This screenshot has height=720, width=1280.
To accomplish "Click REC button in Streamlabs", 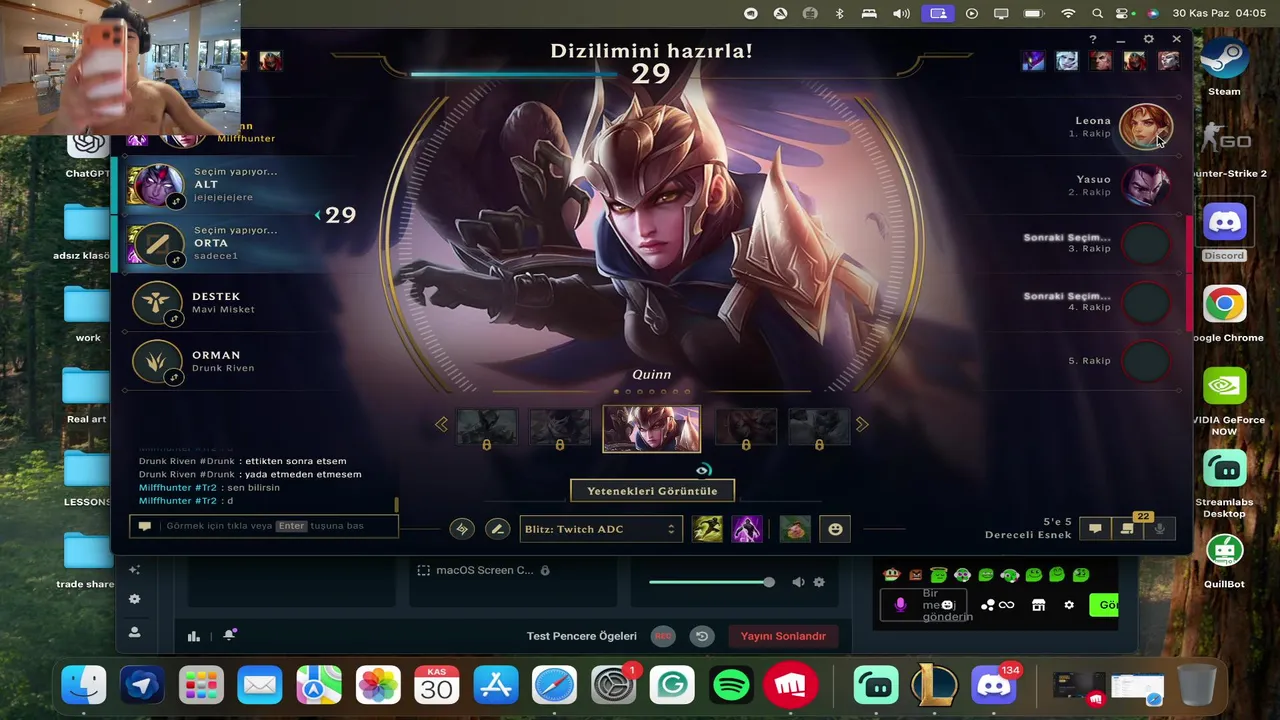I will pos(662,636).
